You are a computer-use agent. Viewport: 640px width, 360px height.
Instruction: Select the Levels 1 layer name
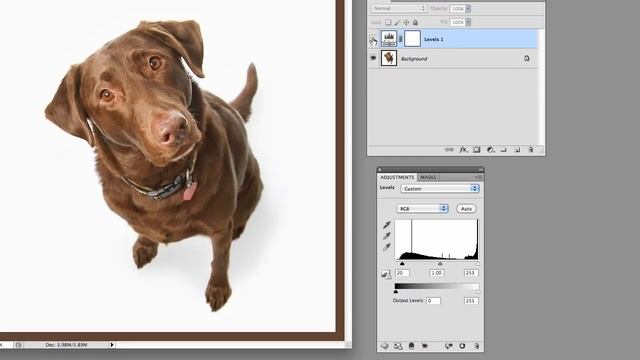433,39
